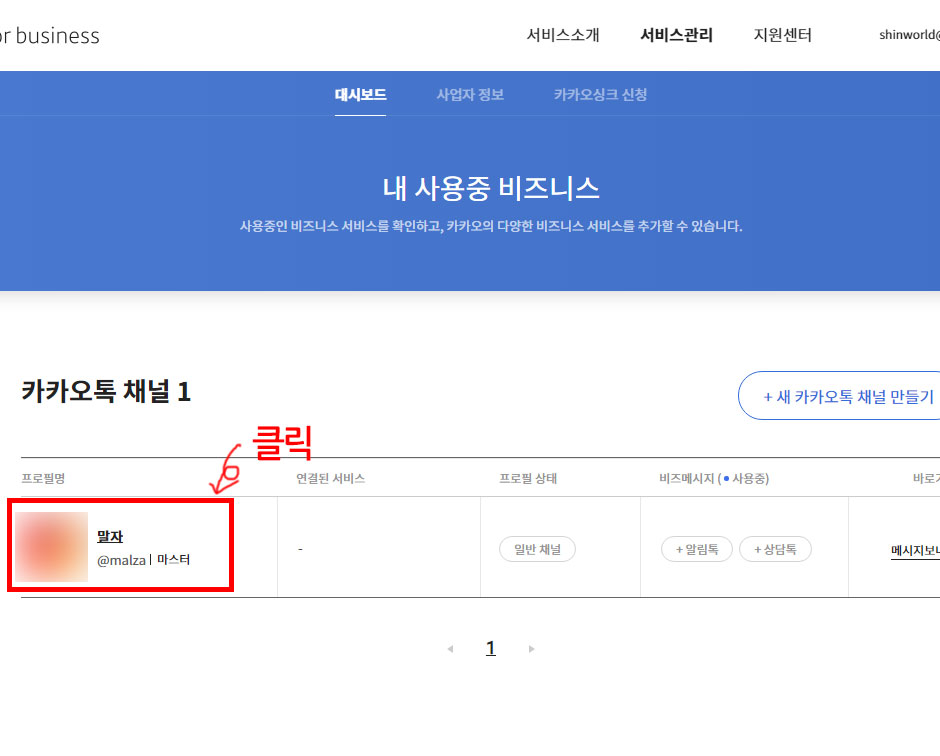Click the 카카오톡 채널 1 heading
This screenshot has width=940, height=756.
(106, 391)
